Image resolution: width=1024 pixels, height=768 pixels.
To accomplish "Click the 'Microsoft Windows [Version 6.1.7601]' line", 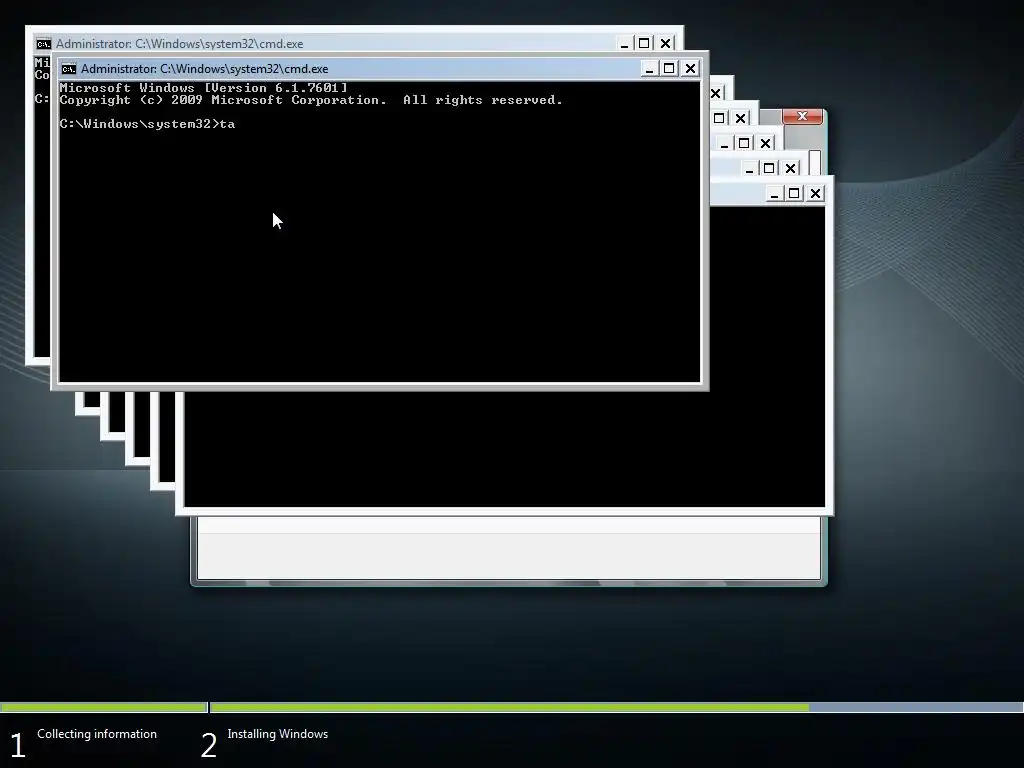I will (x=203, y=88).
